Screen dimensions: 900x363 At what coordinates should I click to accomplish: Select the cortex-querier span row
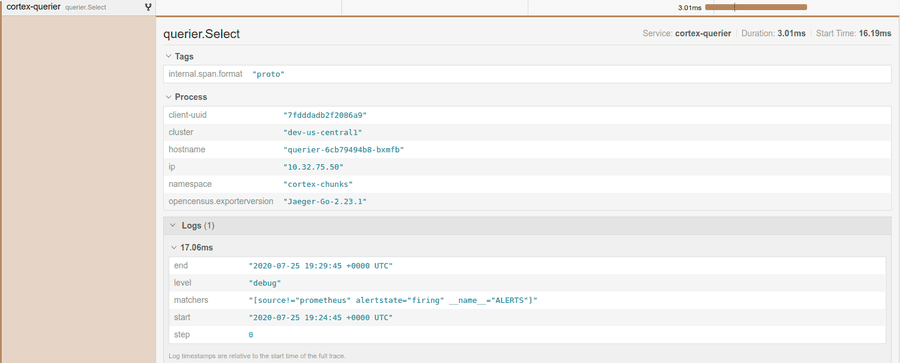pyautogui.click(x=77, y=7)
